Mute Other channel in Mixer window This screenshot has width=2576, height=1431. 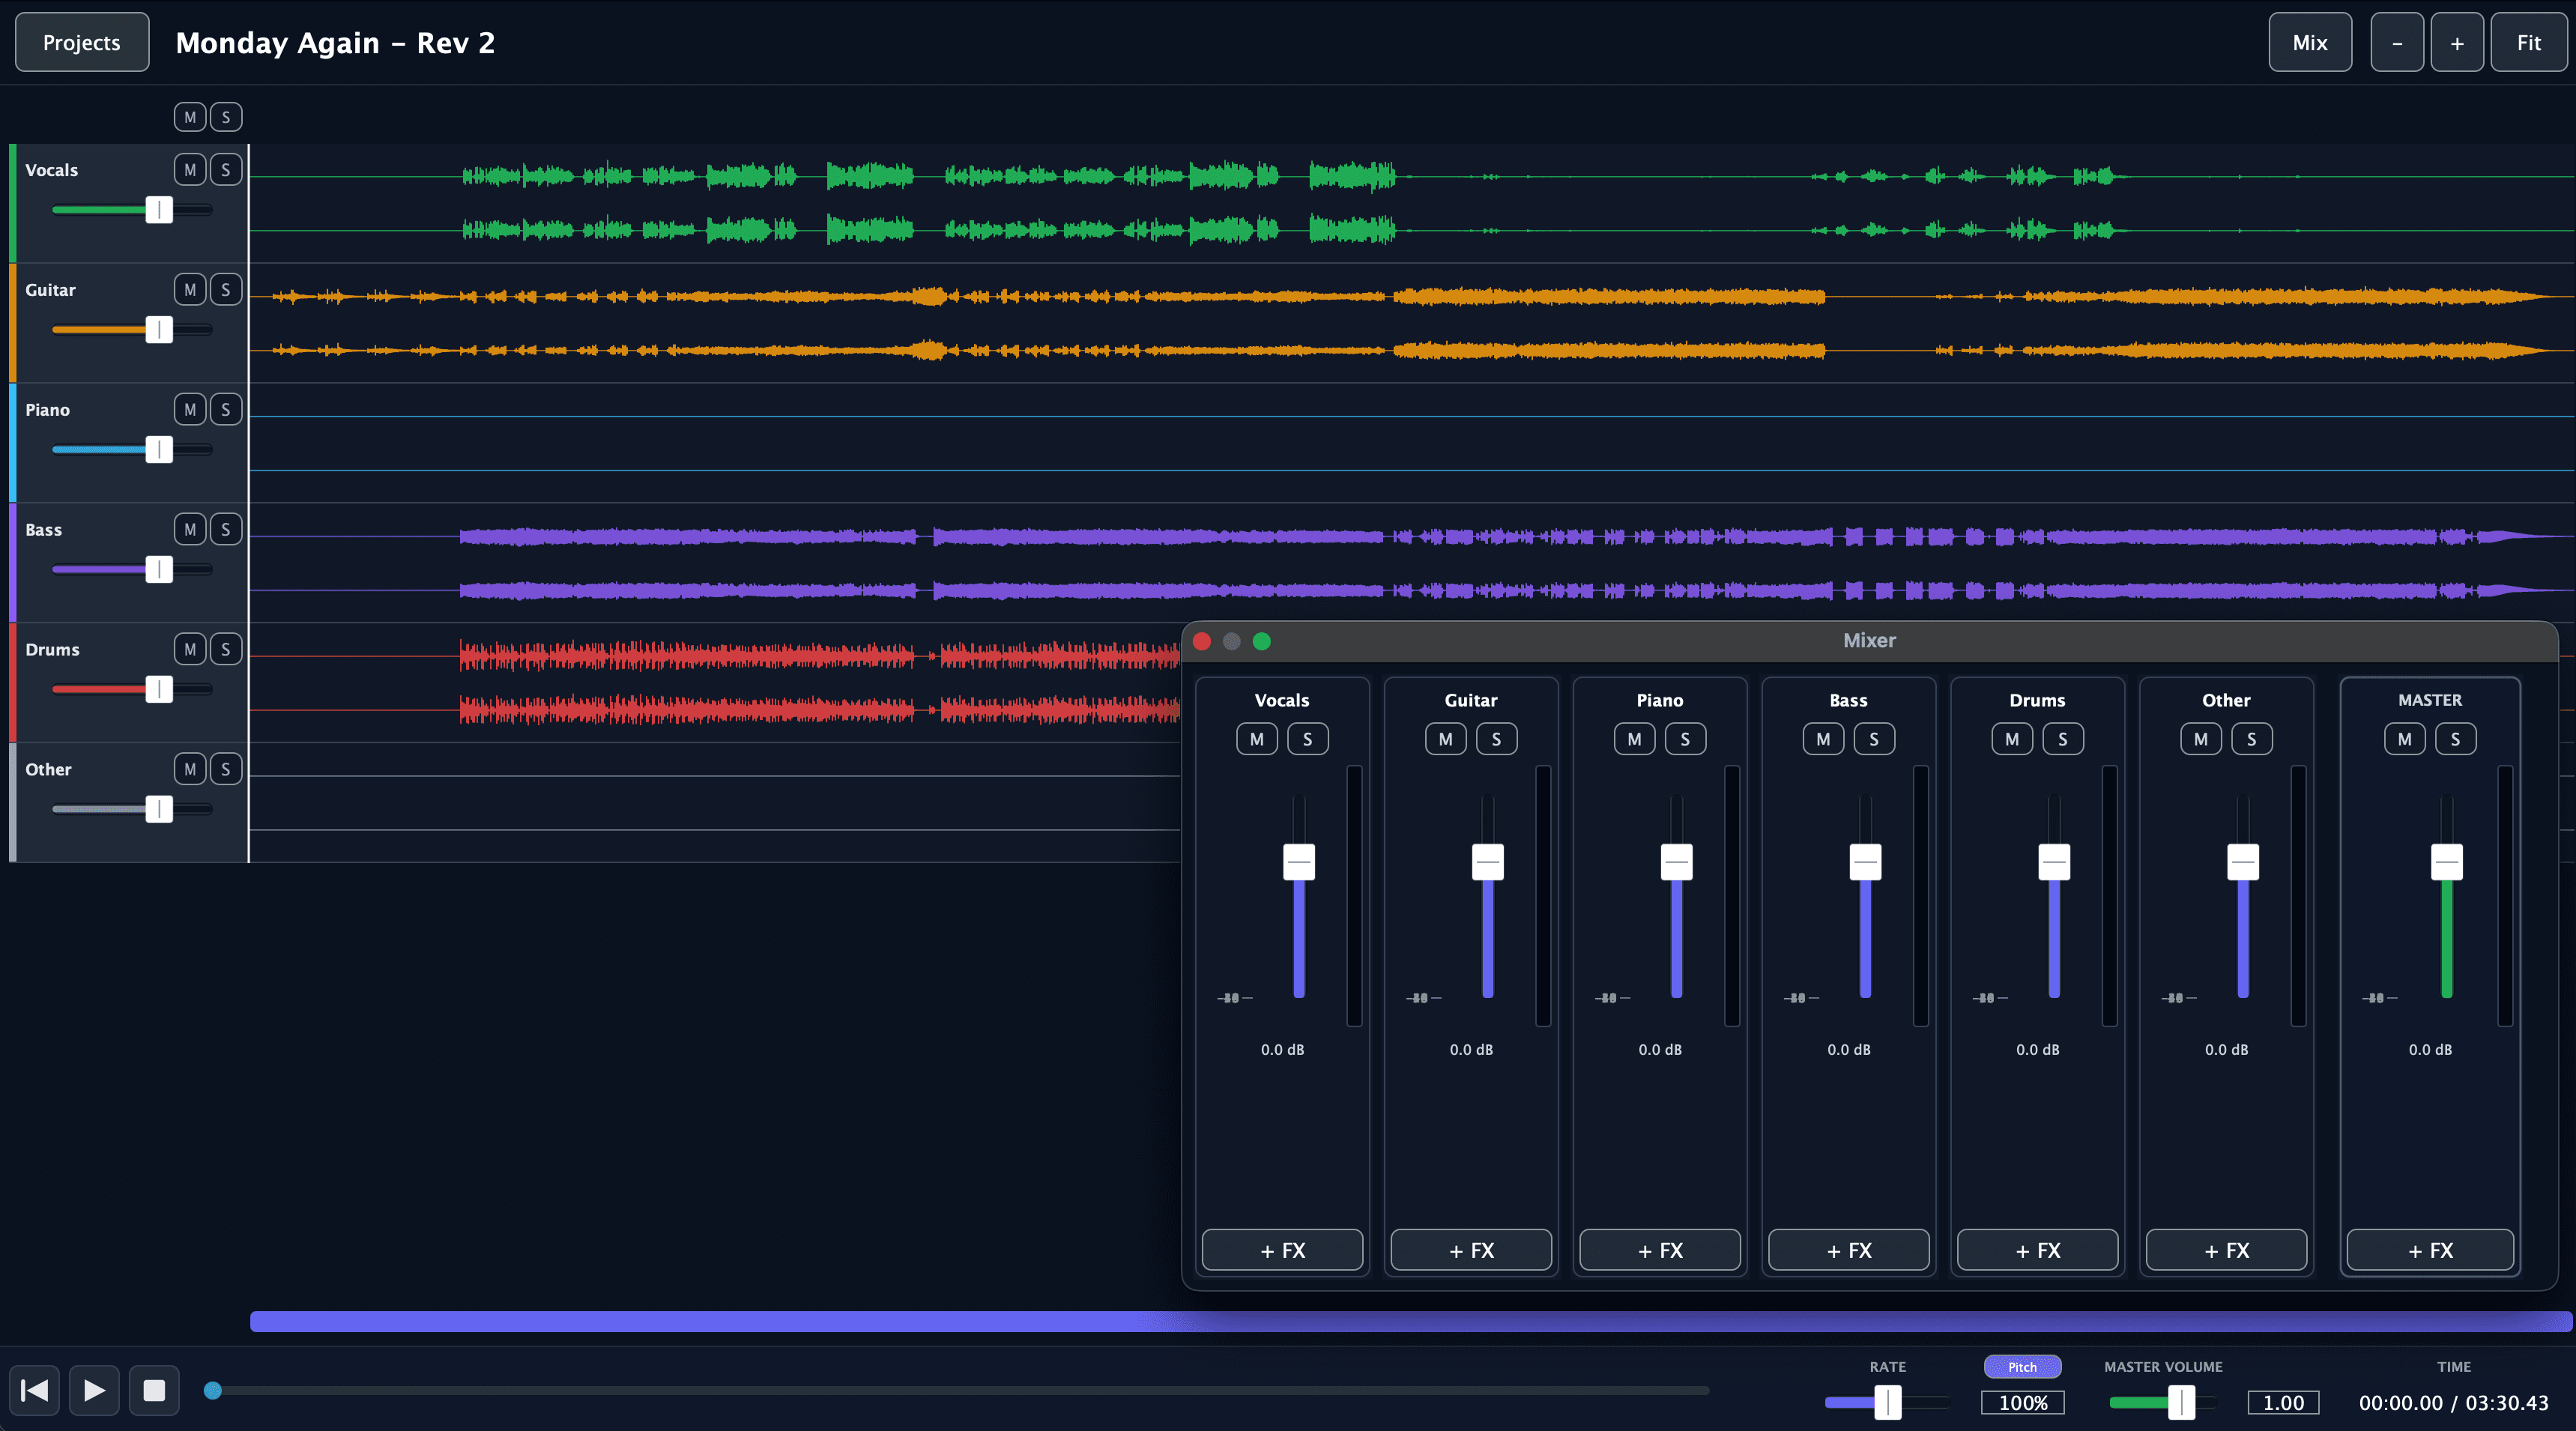pos(2201,739)
